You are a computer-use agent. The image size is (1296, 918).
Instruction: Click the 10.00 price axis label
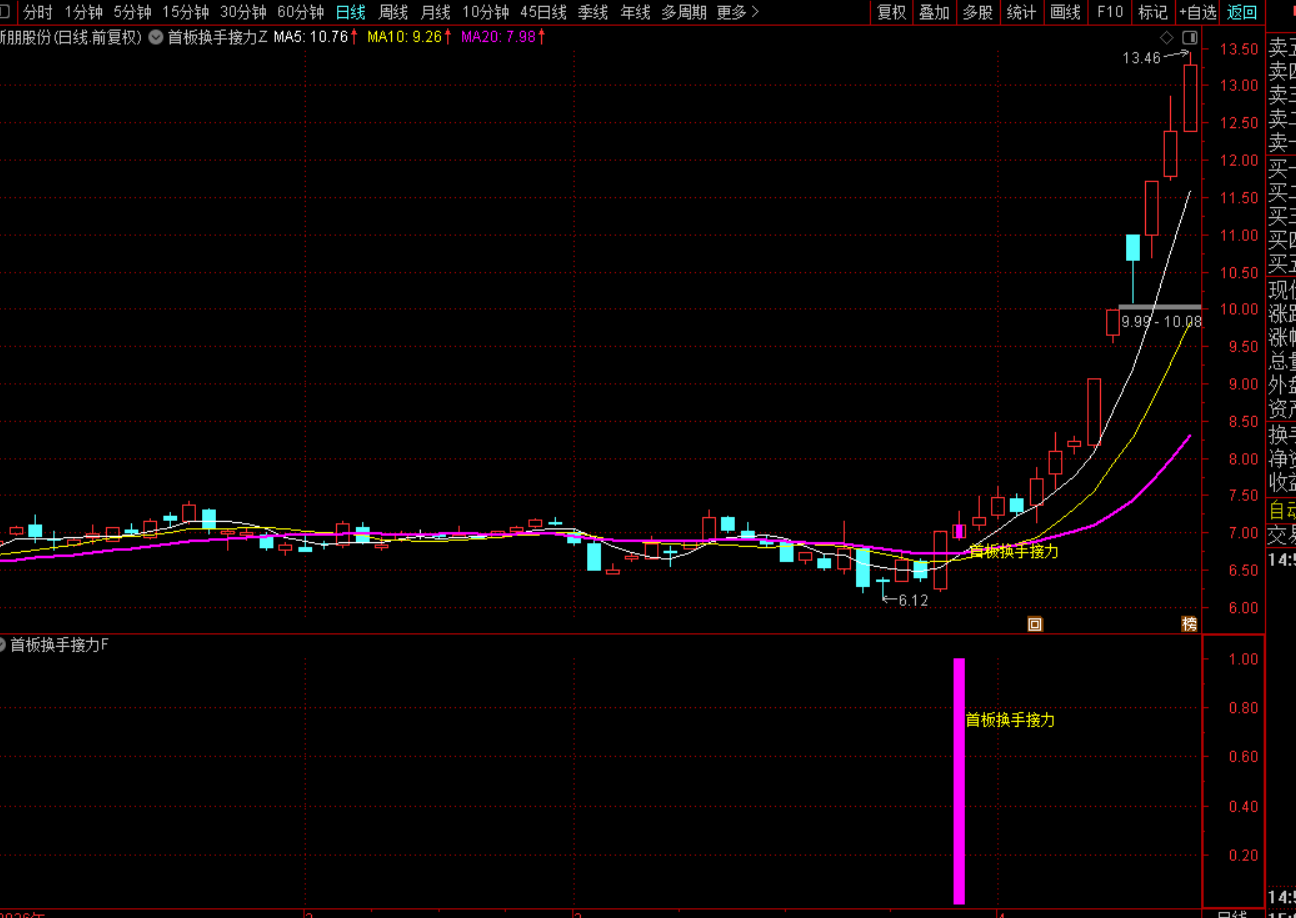coord(1238,310)
